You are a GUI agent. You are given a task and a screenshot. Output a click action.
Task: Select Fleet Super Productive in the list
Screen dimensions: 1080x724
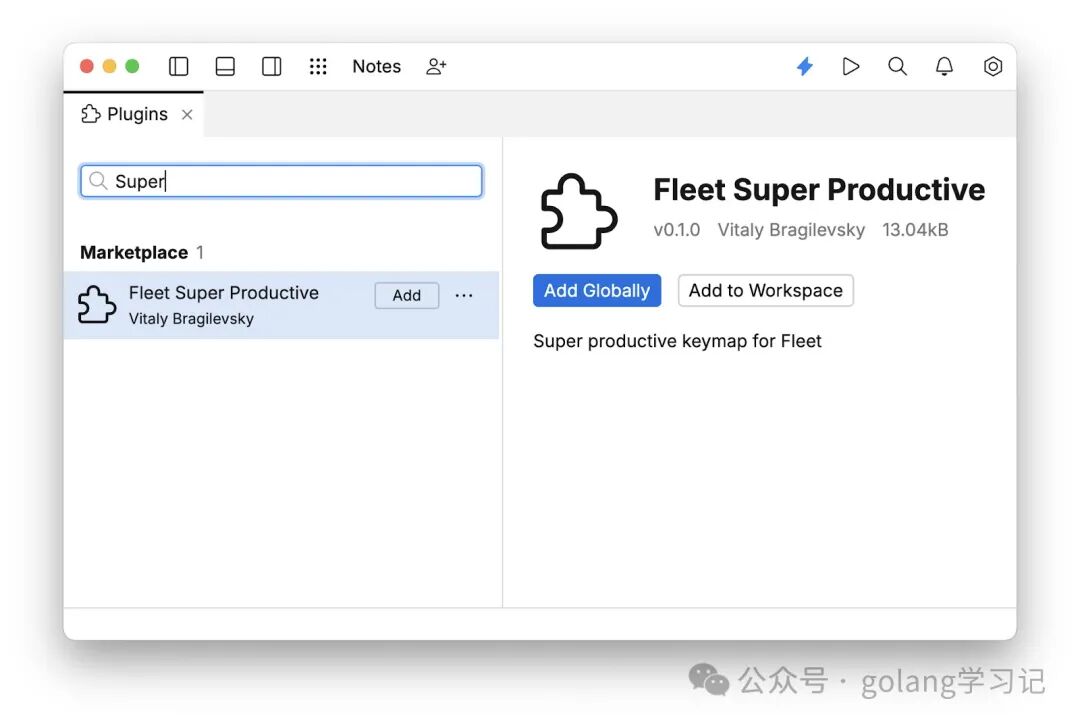click(x=222, y=304)
